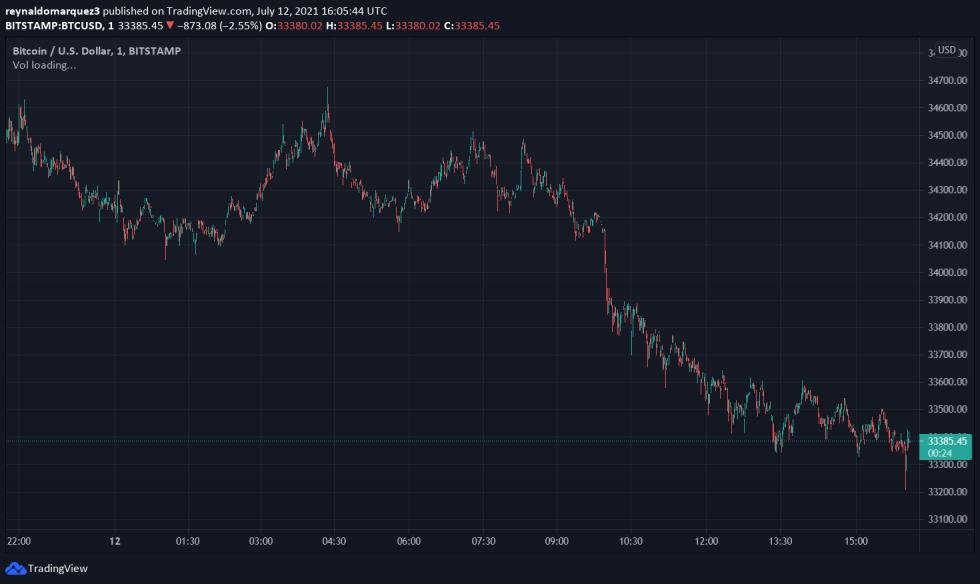Click the Bitcoin / U.S. Dollar chart legend
This screenshot has width=980, height=584.
click(x=96, y=50)
